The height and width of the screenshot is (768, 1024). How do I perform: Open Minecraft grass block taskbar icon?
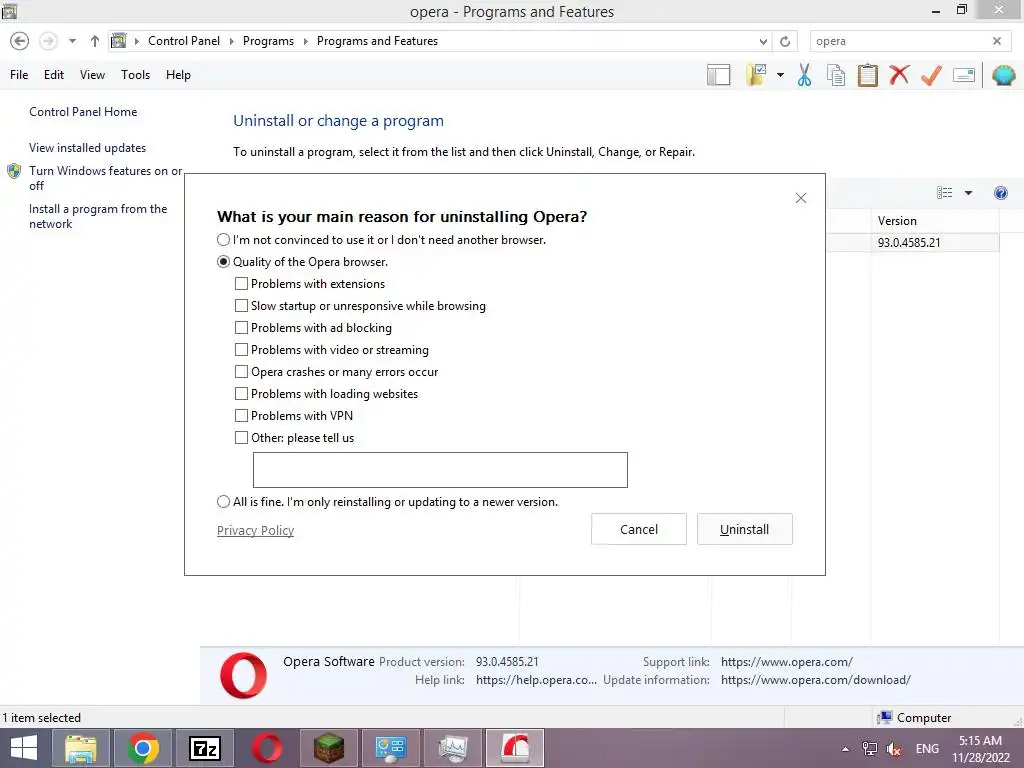pos(328,748)
